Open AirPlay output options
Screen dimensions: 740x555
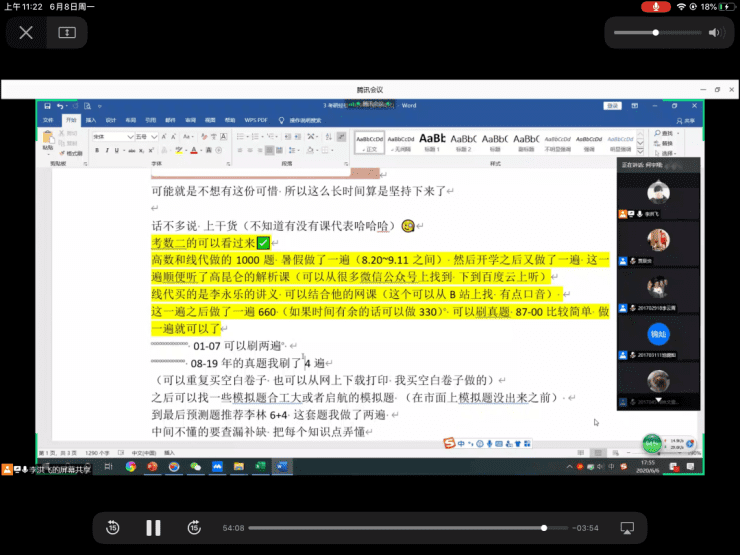[628, 527]
